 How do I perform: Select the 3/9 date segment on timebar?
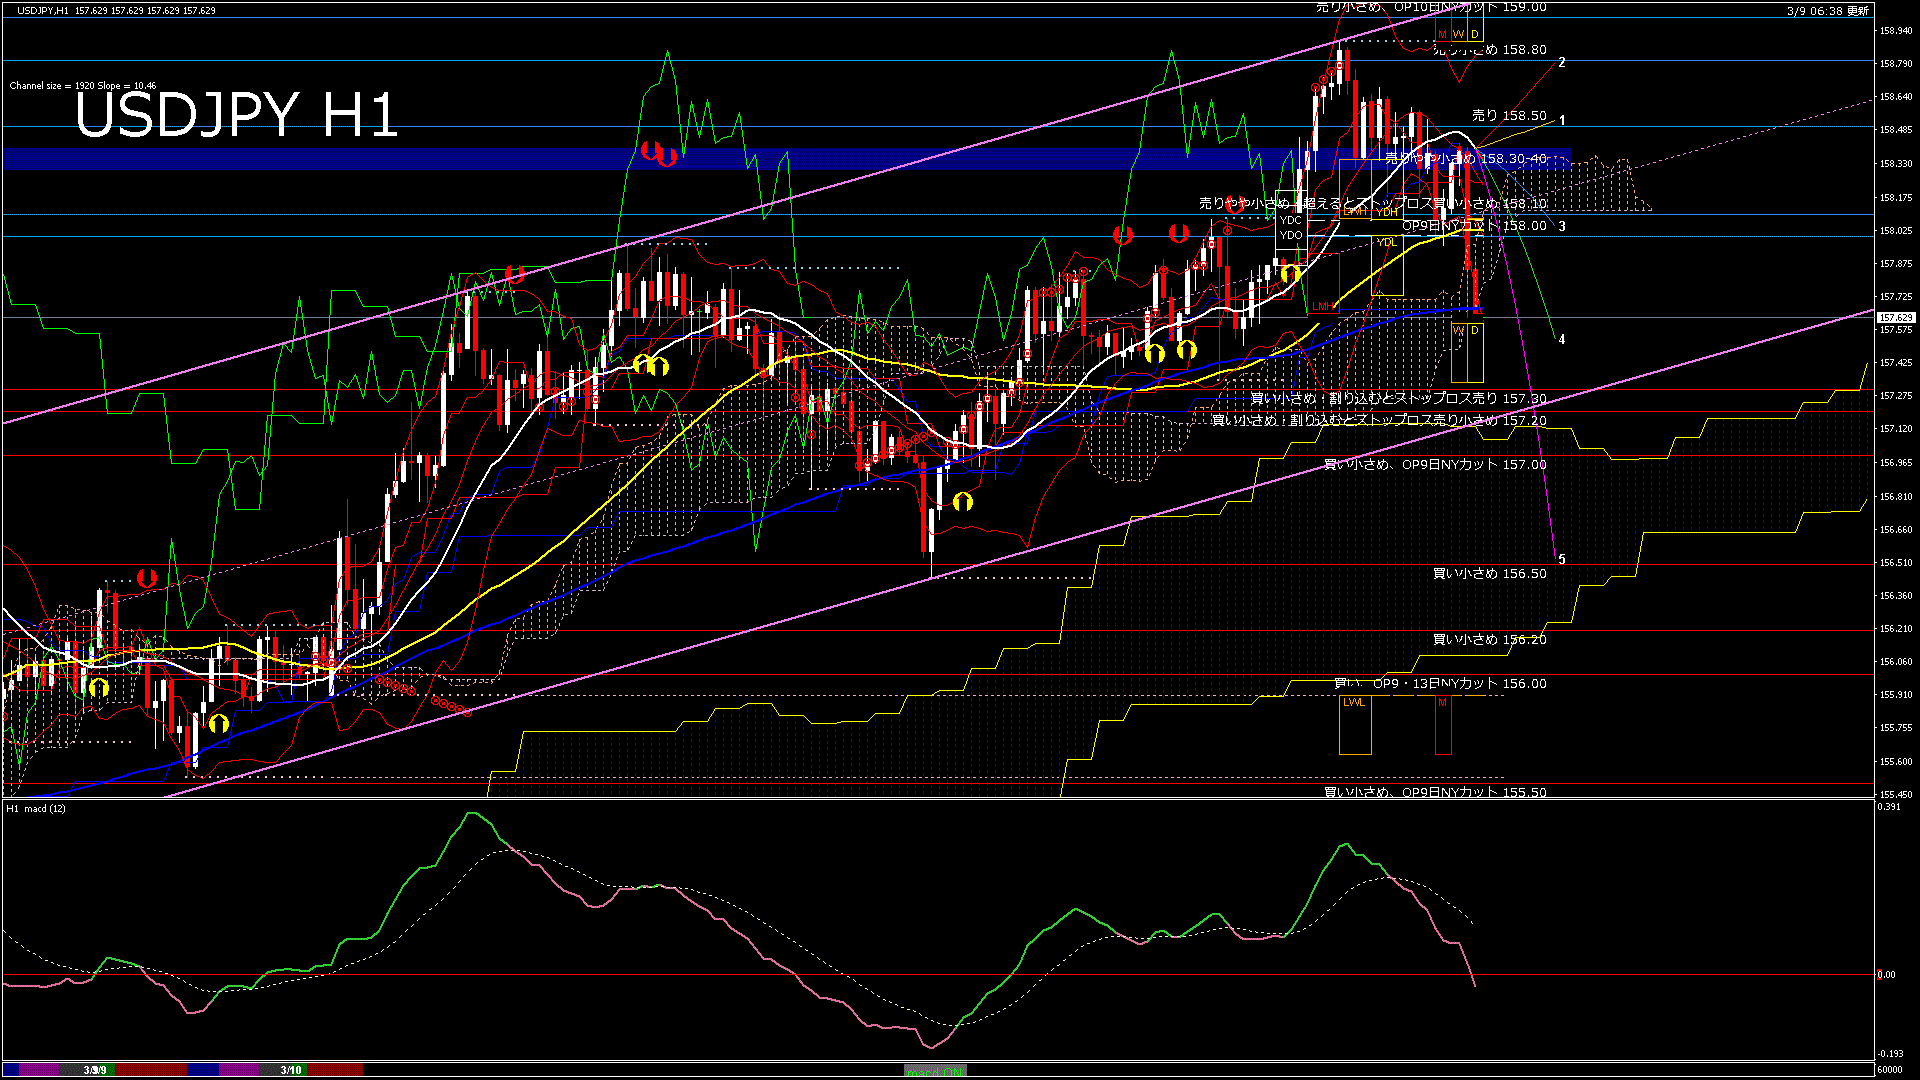(x=95, y=1070)
